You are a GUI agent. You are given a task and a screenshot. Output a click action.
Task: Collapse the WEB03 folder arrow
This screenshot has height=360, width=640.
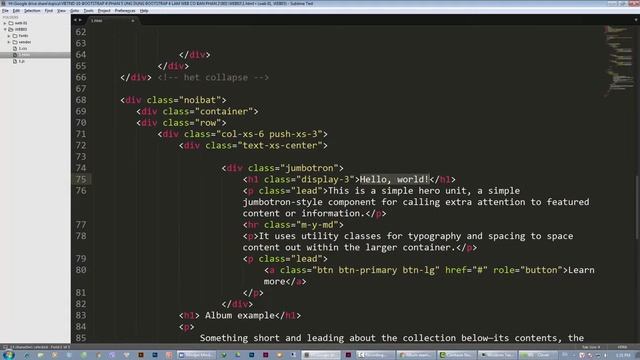5,29
